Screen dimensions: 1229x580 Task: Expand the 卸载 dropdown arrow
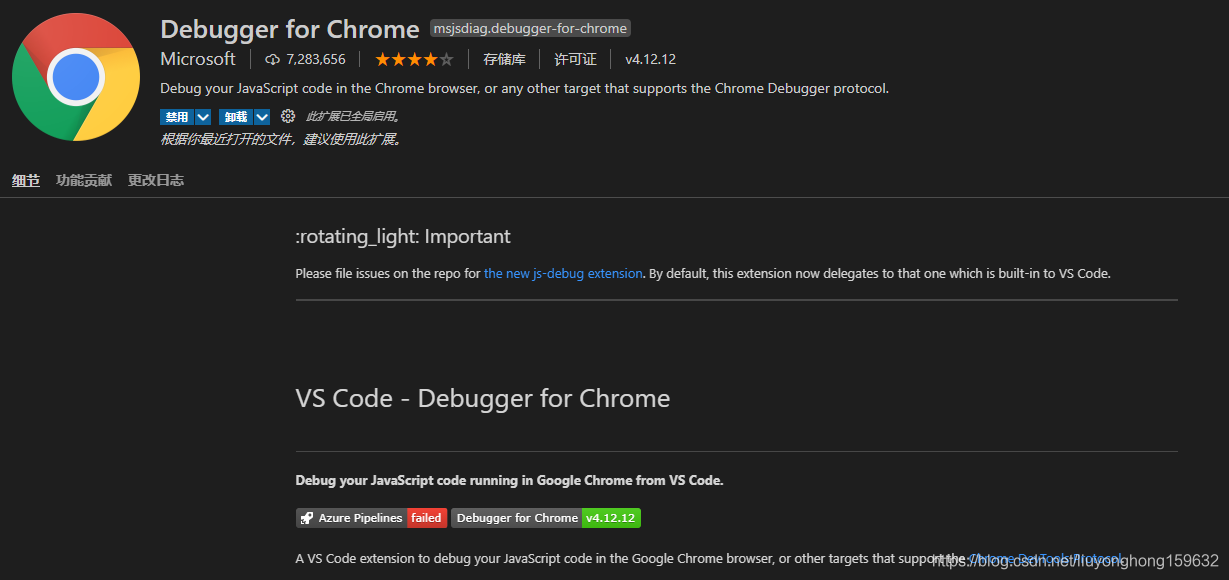(262, 117)
